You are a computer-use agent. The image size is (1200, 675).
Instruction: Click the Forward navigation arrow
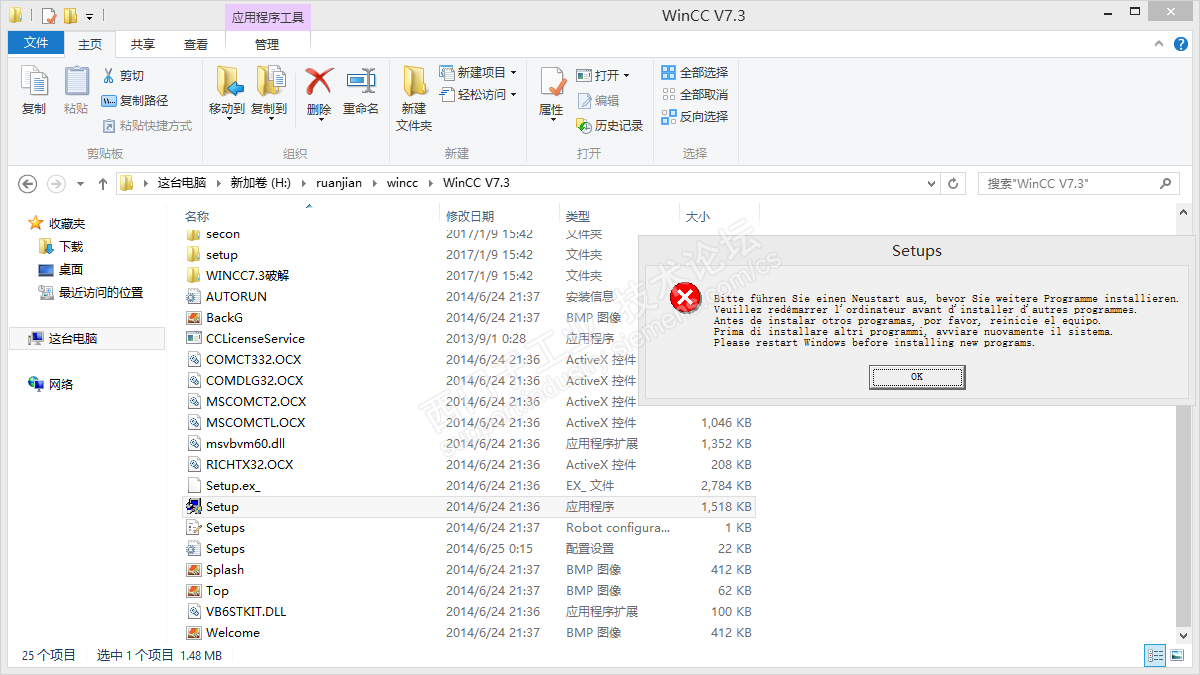coord(56,184)
